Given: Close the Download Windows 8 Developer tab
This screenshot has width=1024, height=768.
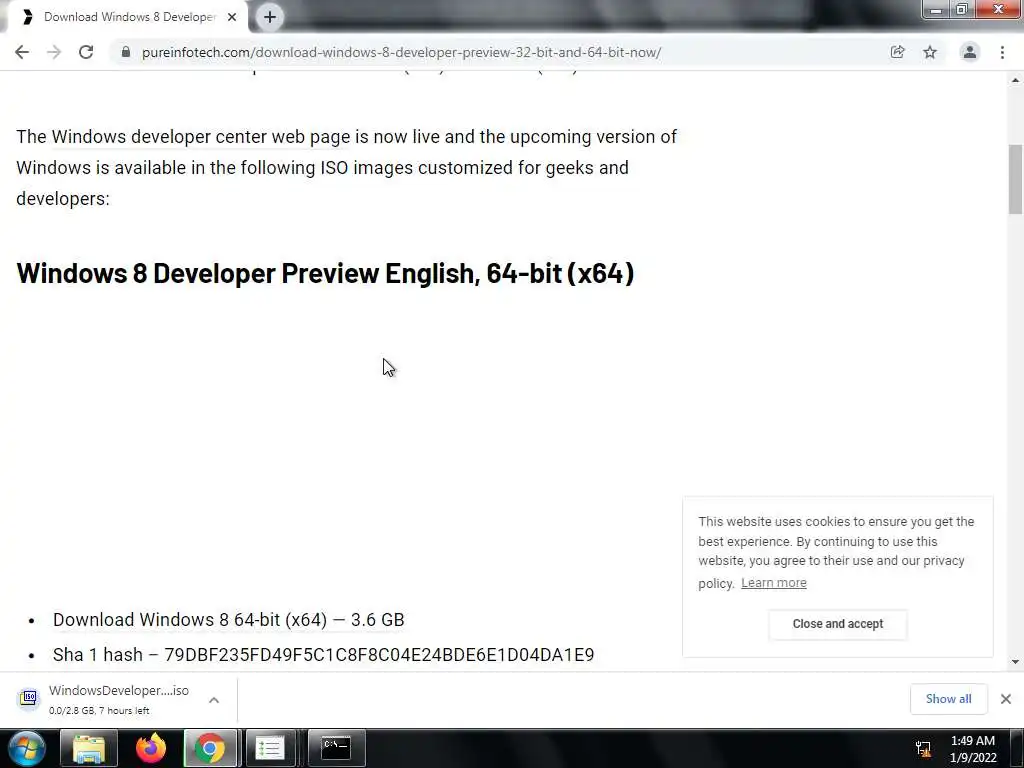Looking at the screenshot, I should [232, 17].
